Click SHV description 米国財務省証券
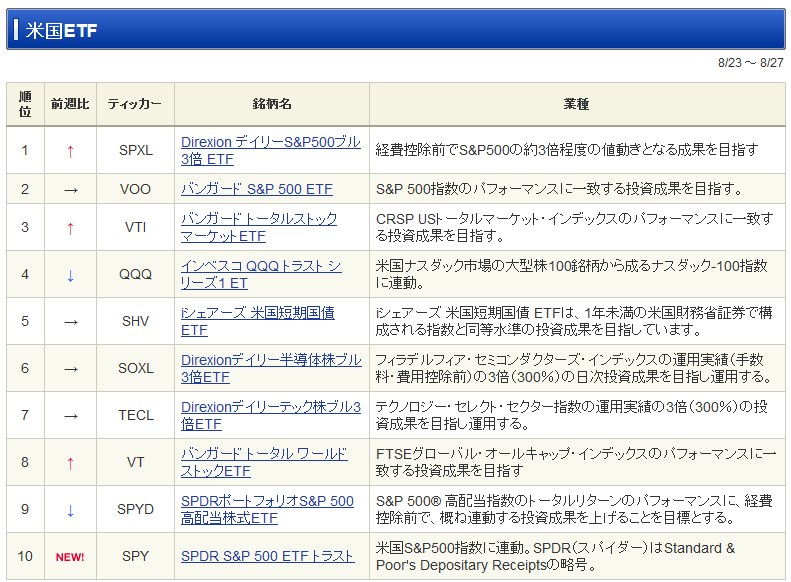Viewport: 791px width, 582px height. point(574,321)
